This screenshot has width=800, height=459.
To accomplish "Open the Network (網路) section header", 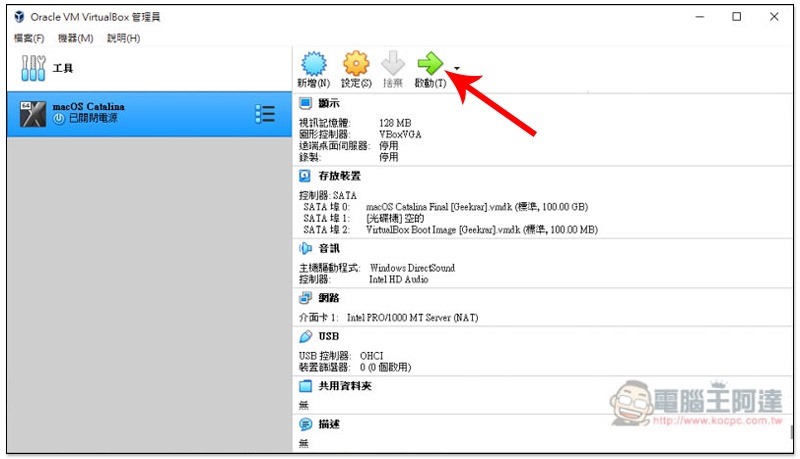I will tap(329, 298).
